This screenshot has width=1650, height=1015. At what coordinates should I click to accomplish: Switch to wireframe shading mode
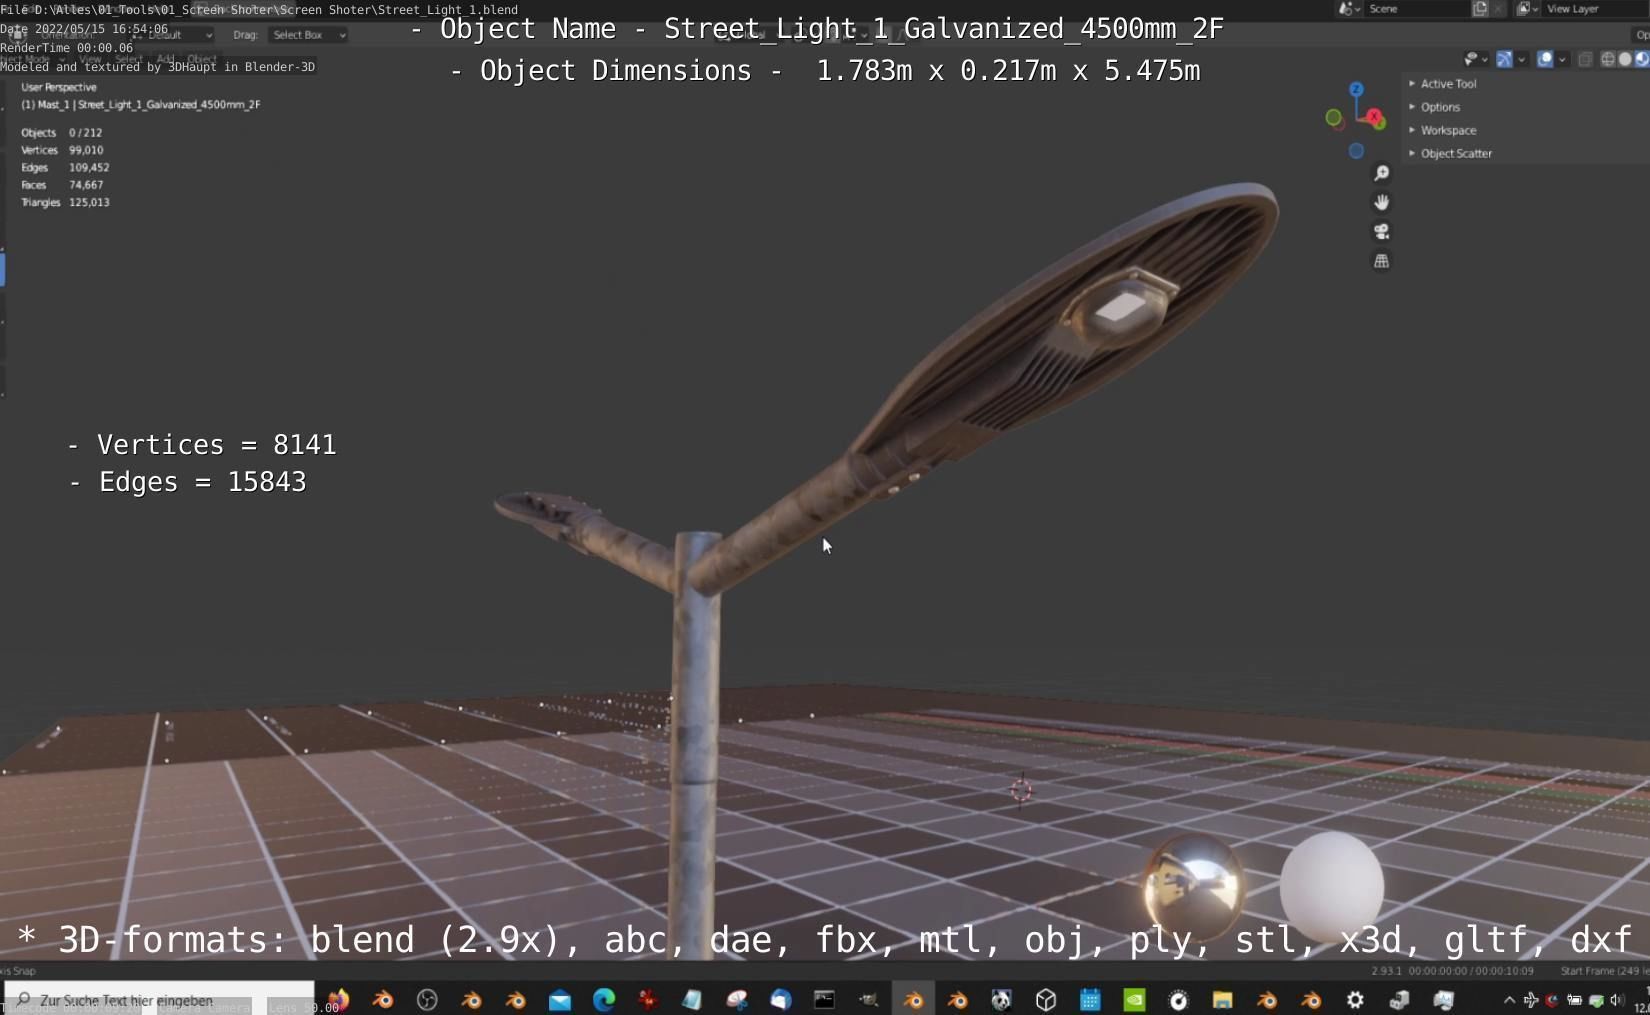1608,59
